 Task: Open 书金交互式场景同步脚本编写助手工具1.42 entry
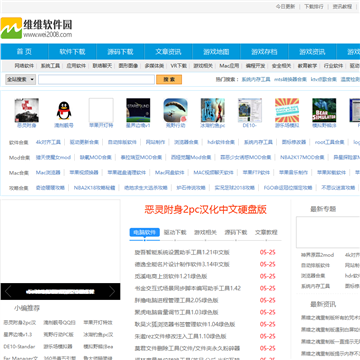pyautogui.click(x=188, y=288)
